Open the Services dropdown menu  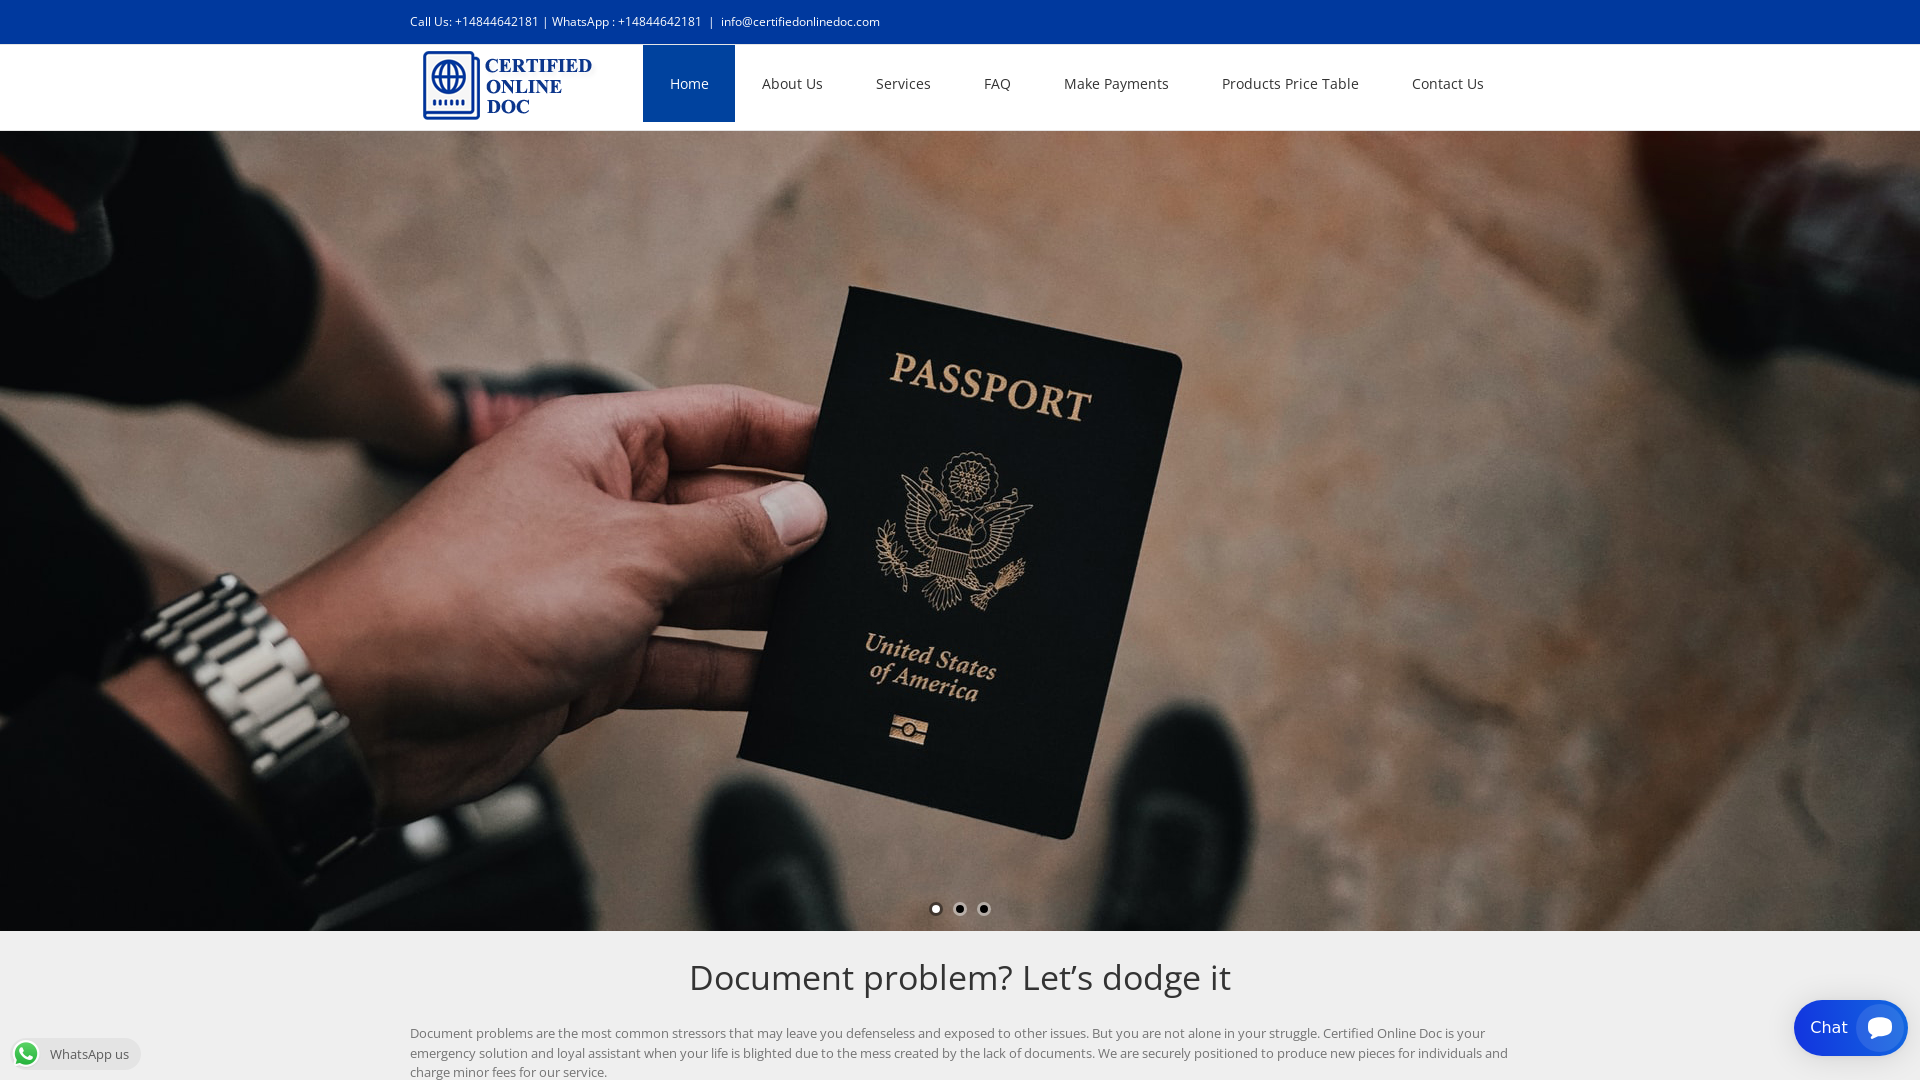[x=903, y=83]
